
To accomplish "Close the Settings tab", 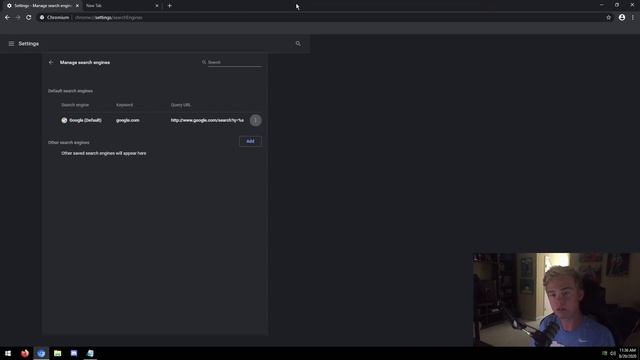I will click(x=77, y=6).
